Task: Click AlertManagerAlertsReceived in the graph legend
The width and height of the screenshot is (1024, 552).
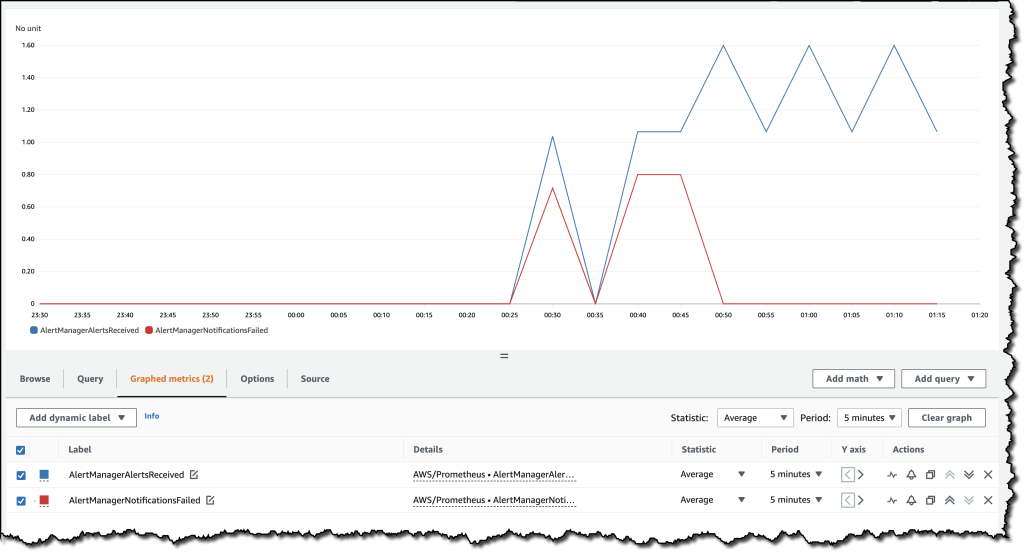Action: (85, 331)
